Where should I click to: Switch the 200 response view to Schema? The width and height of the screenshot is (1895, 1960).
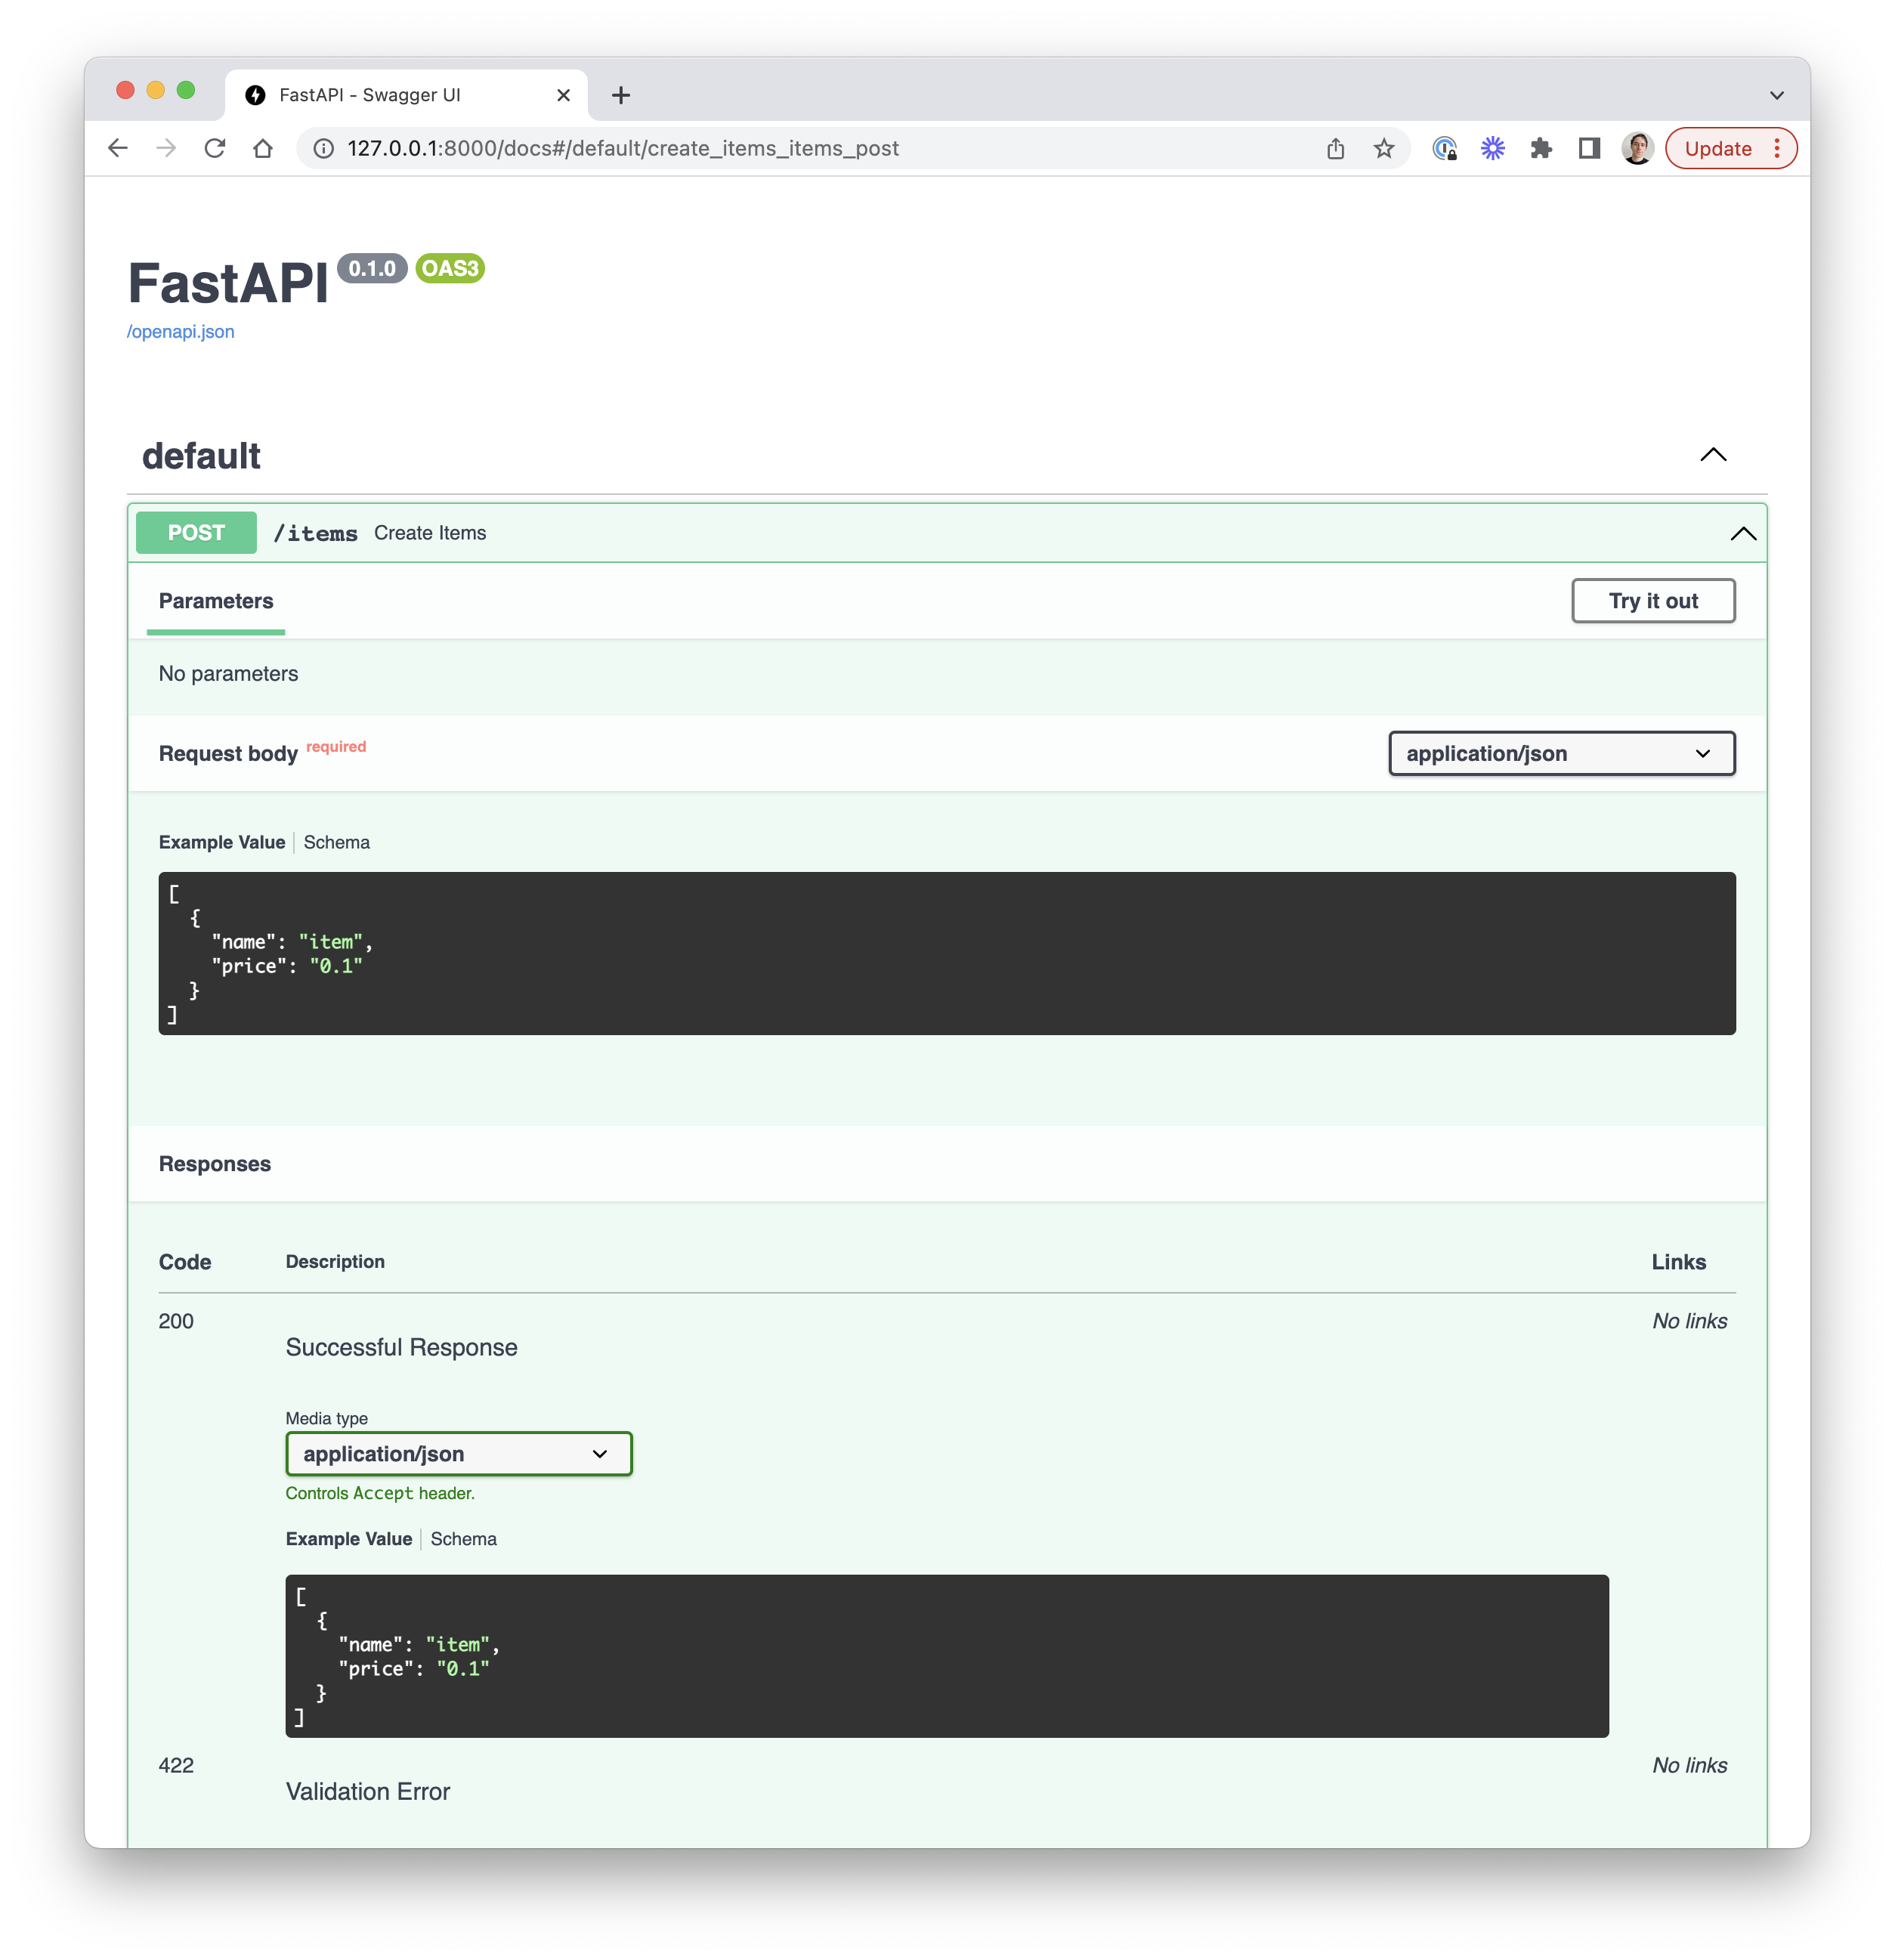(x=463, y=1539)
